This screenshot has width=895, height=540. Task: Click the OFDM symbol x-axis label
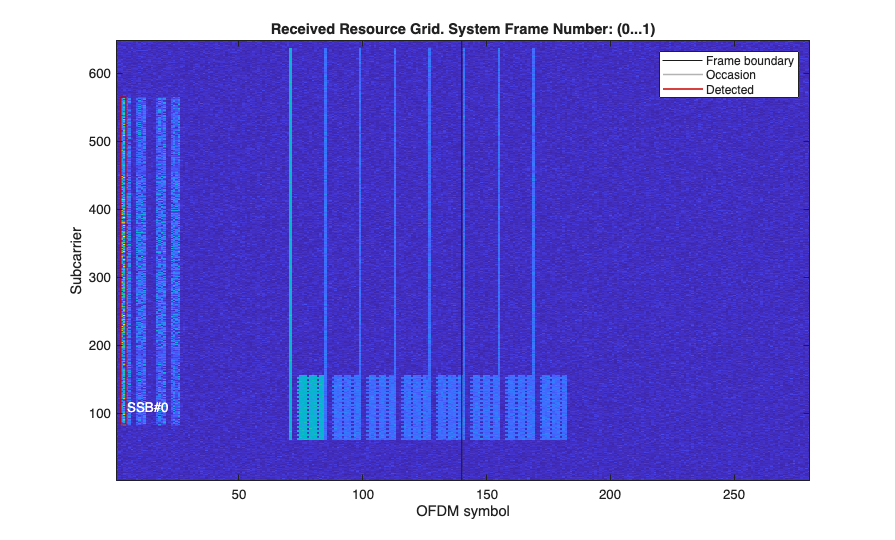pyautogui.click(x=462, y=511)
